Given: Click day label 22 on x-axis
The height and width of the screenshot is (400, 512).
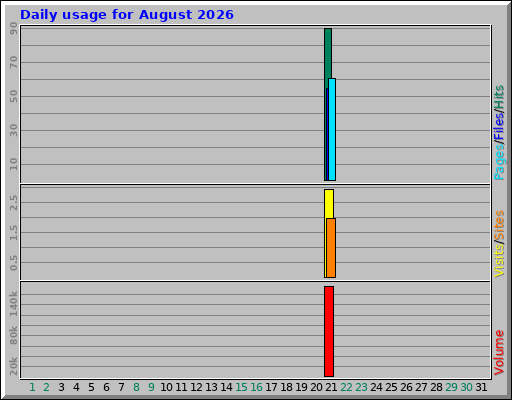Looking at the screenshot, I should point(346,387).
